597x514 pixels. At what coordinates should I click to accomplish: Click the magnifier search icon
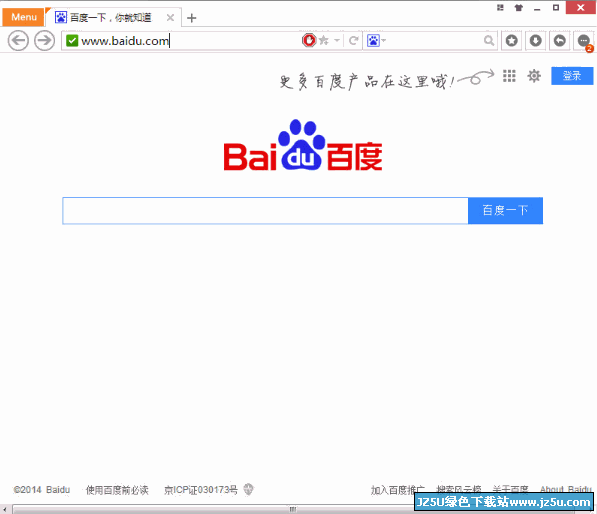coord(489,40)
